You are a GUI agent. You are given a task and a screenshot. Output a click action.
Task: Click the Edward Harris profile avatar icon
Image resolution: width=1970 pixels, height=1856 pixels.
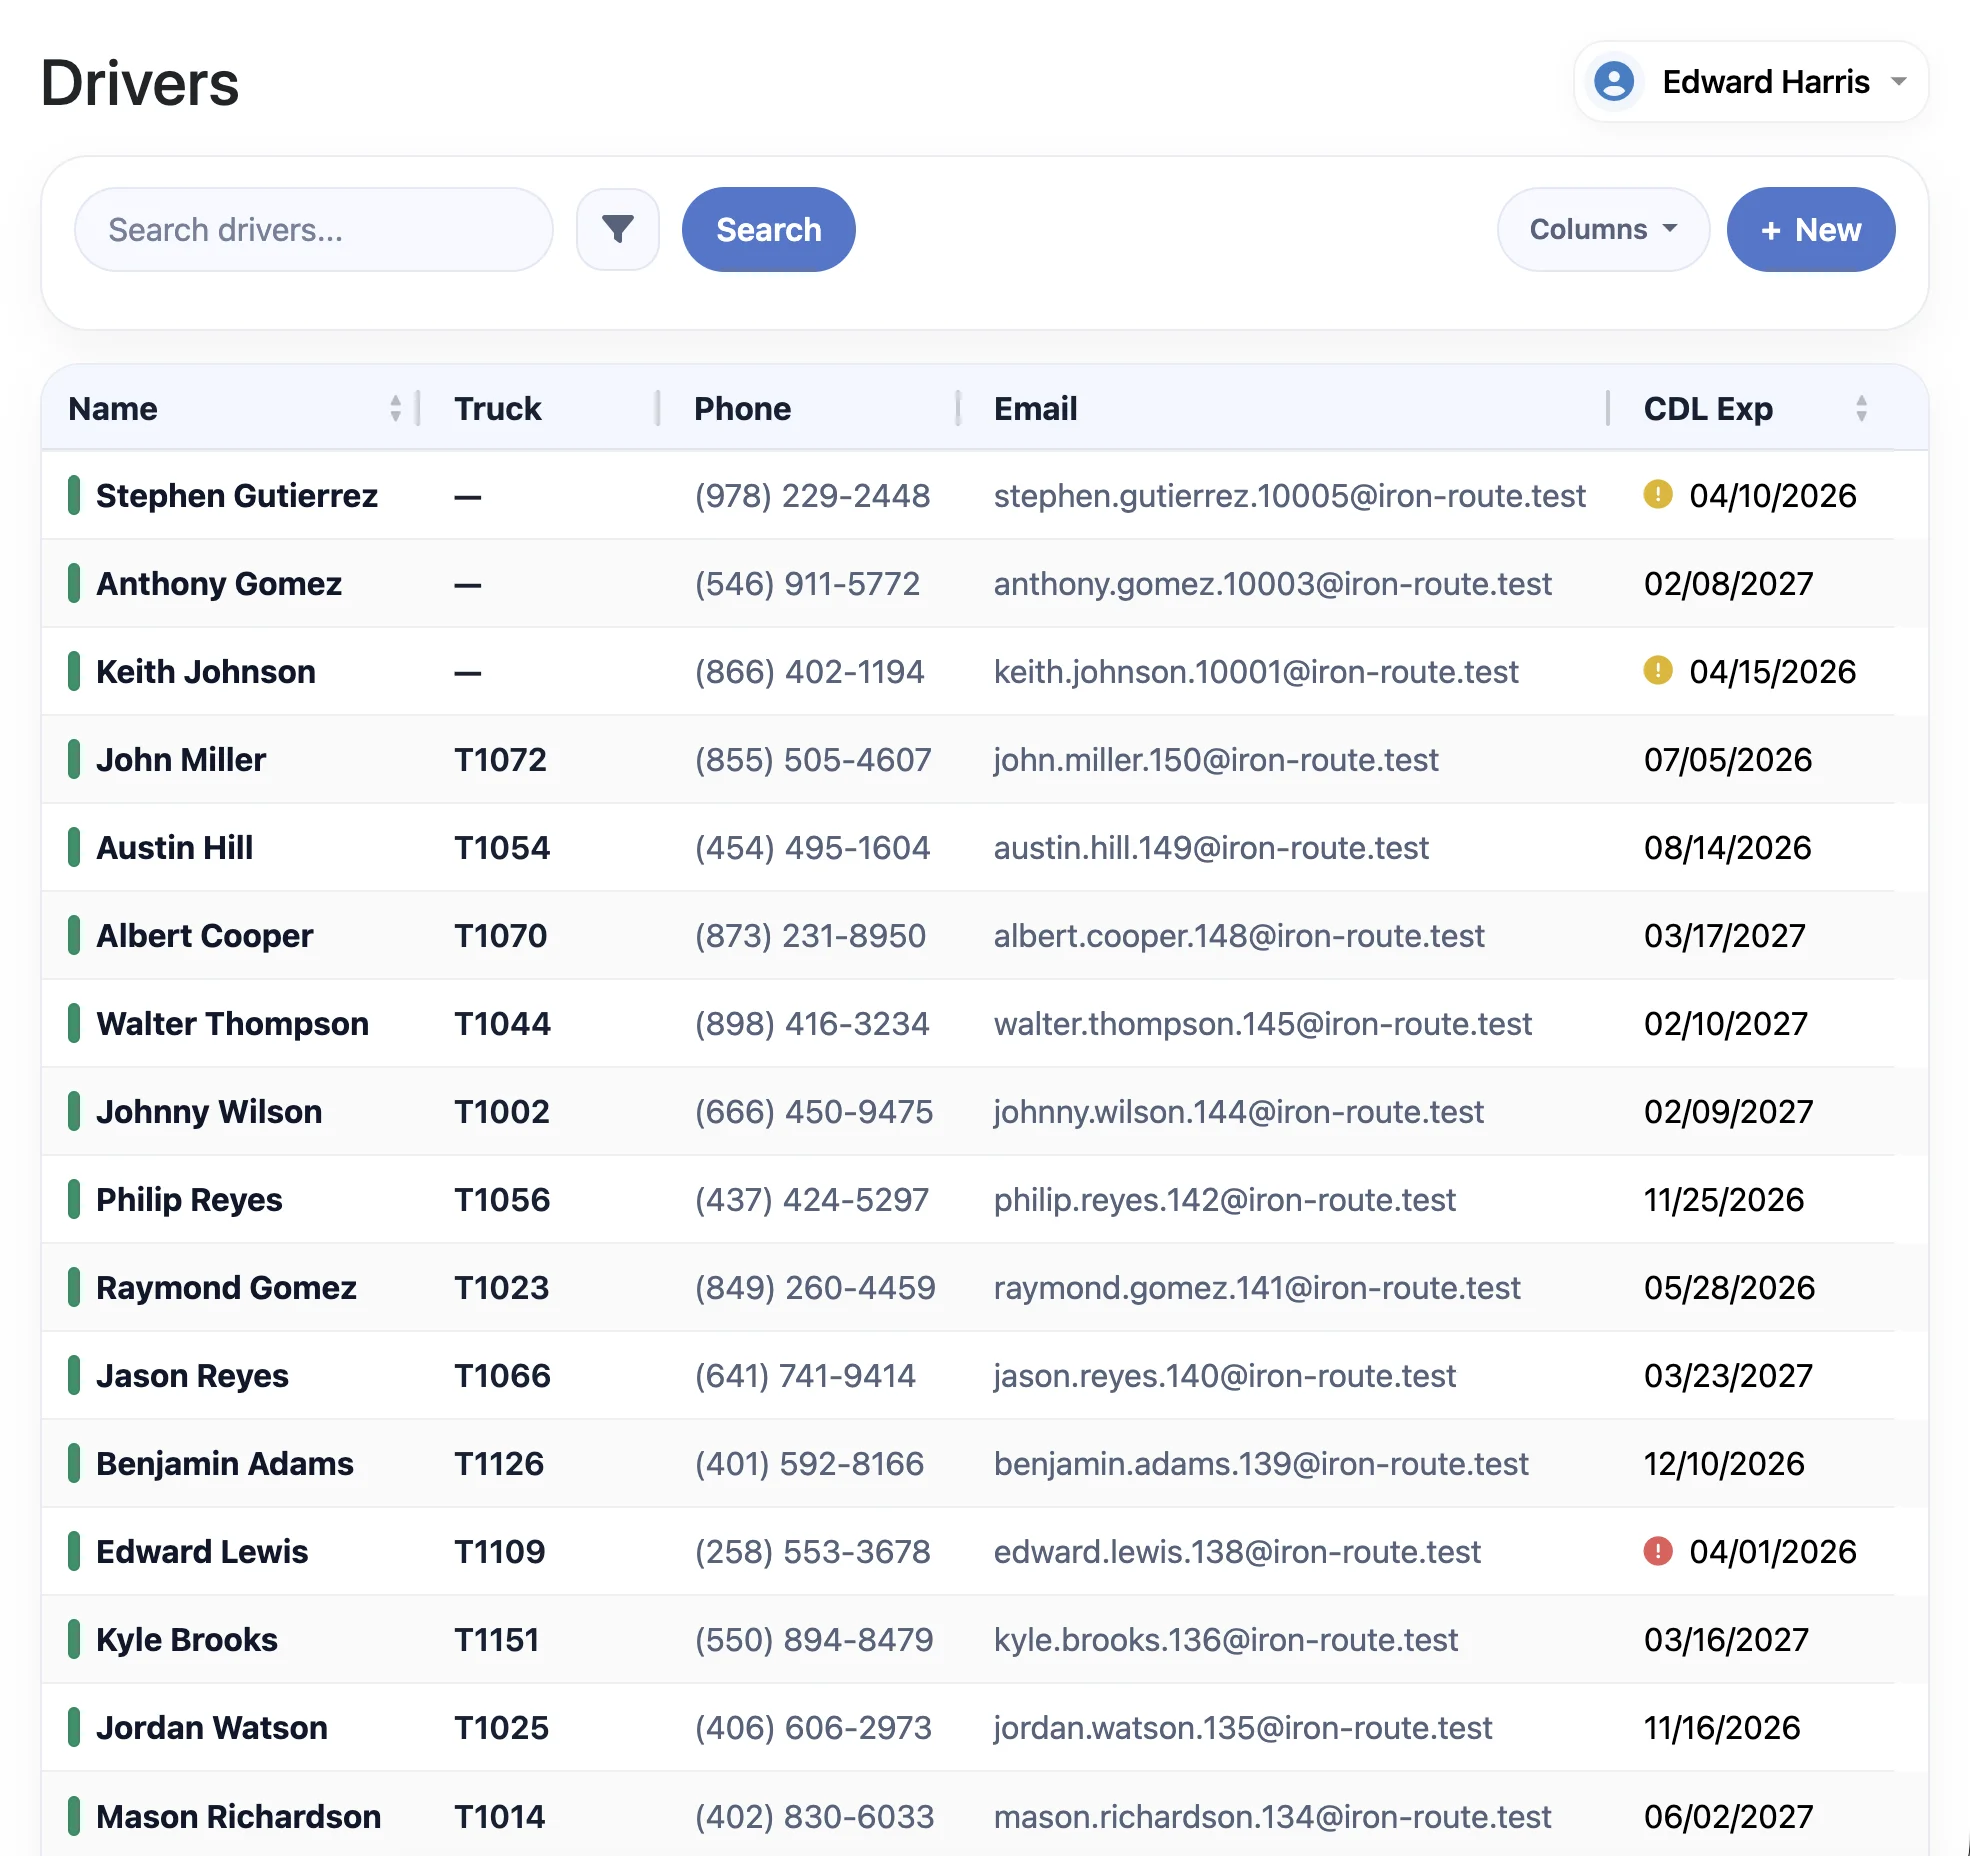click(x=1614, y=82)
